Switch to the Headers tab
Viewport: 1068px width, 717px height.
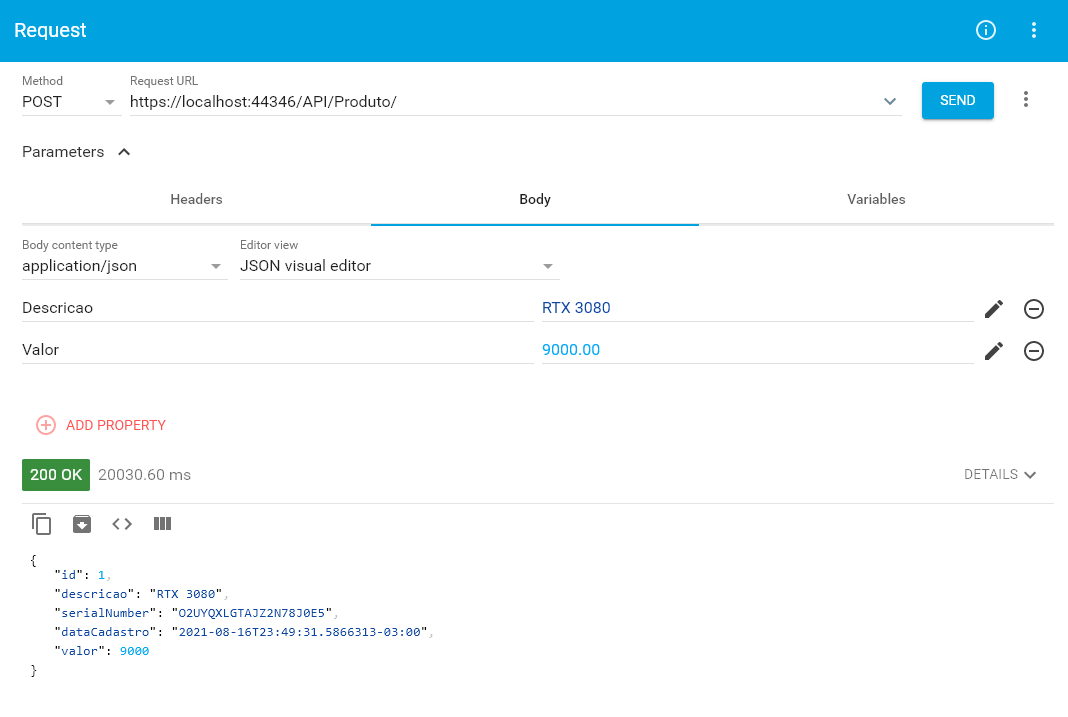tap(196, 199)
